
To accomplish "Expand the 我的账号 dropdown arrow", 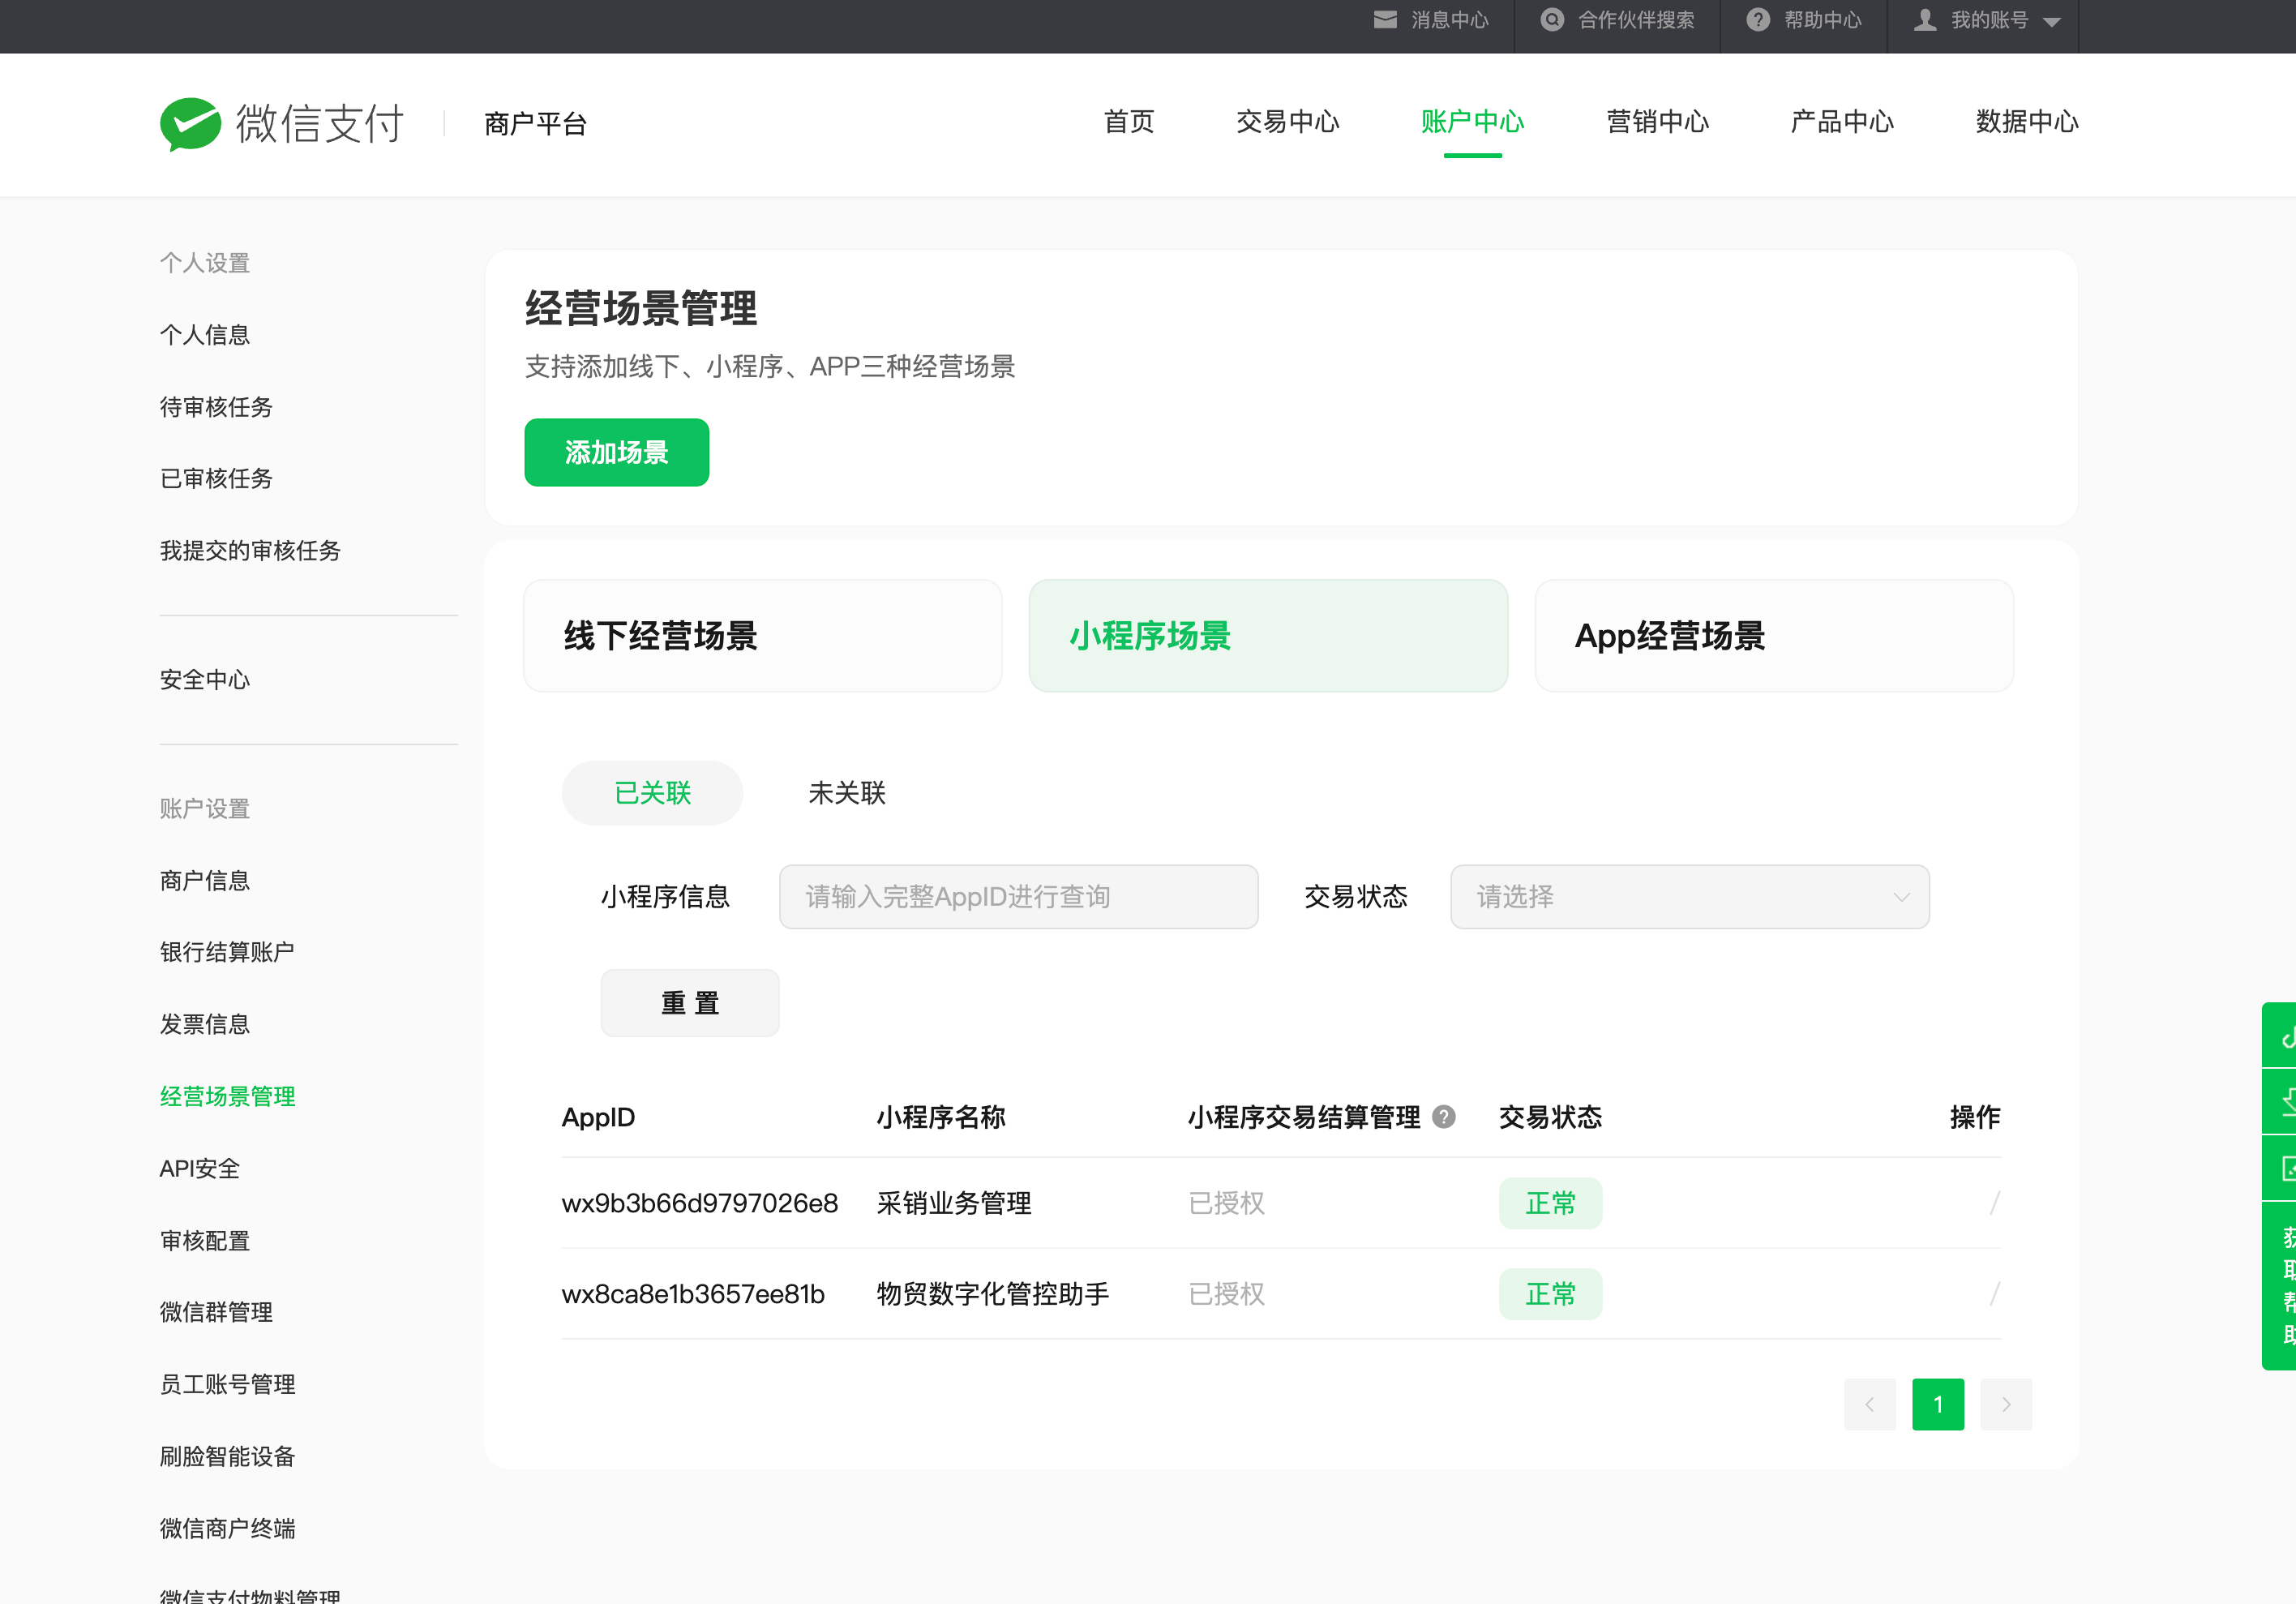I will (x=2052, y=22).
